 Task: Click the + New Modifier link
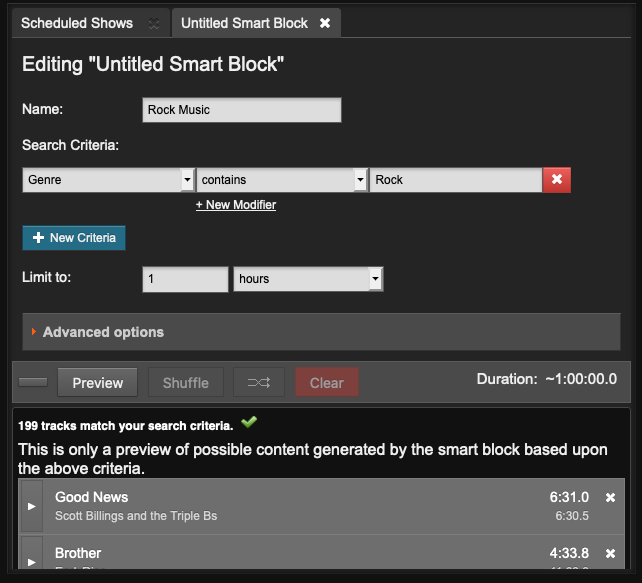[x=236, y=205]
